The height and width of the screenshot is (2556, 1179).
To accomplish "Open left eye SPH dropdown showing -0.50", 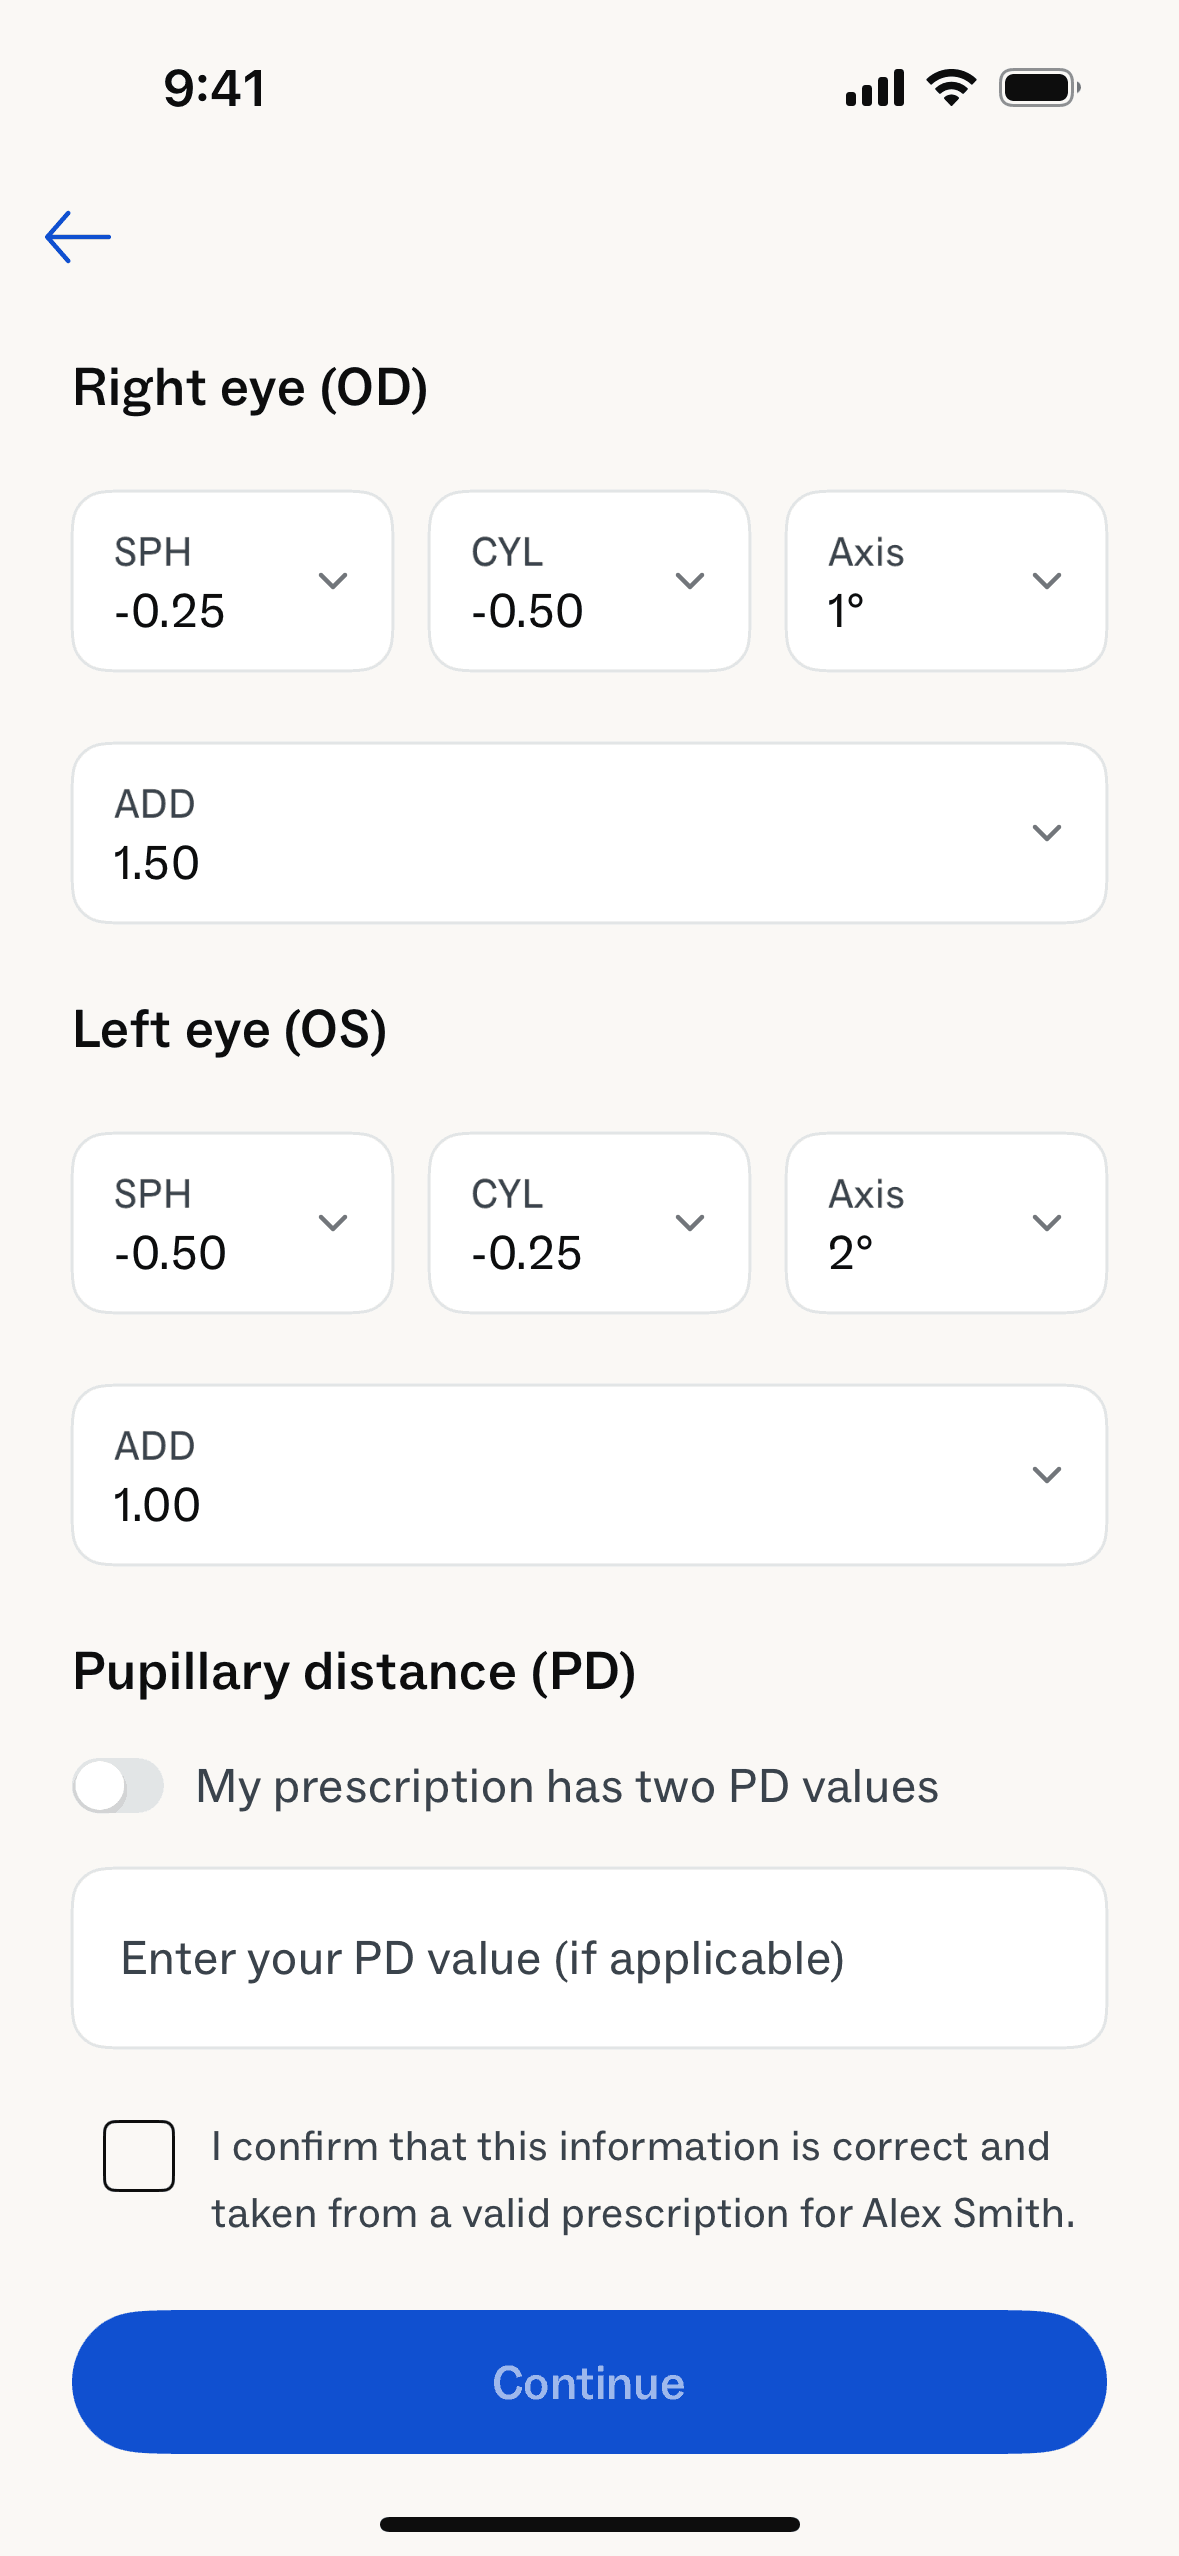I will click(x=232, y=1223).
